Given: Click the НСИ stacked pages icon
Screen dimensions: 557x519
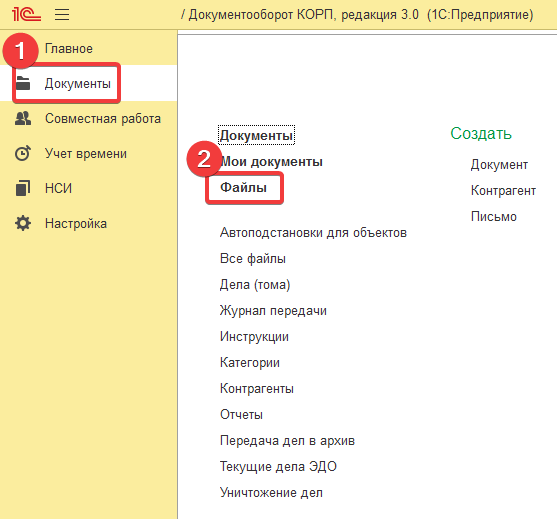Looking at the screenshot, I should tap(23, 188).
